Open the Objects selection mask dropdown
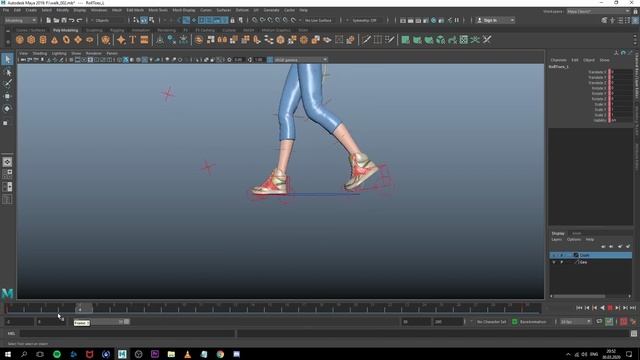640x360 pixels. click(106, 20)
